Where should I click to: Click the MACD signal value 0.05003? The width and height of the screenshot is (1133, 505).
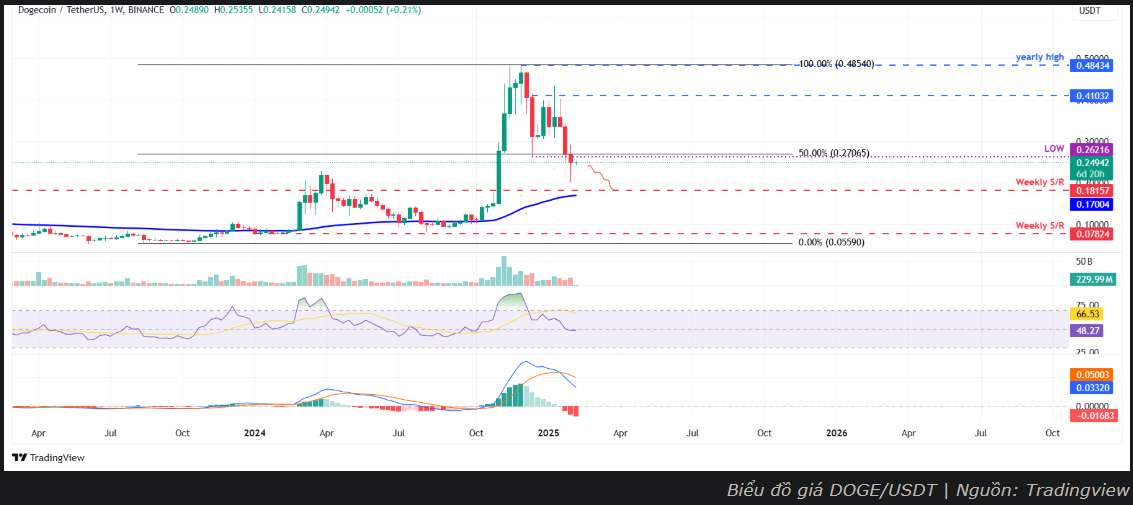point(1092,374)
